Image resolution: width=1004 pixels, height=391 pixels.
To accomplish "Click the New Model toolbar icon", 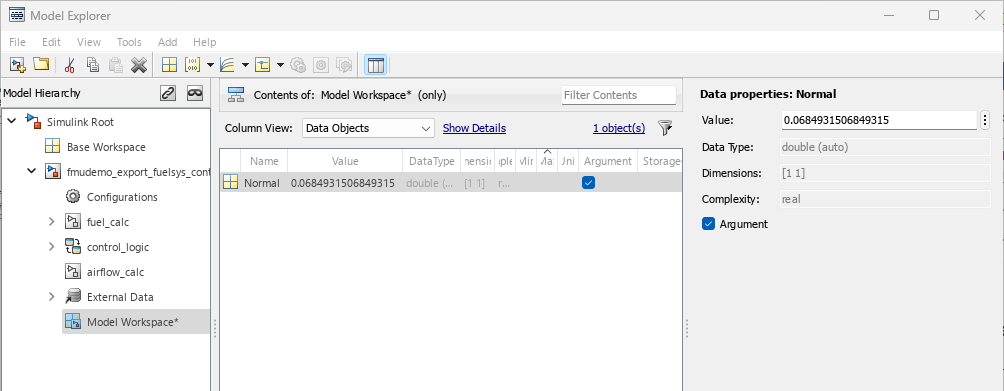I will [x=18, y=64].
